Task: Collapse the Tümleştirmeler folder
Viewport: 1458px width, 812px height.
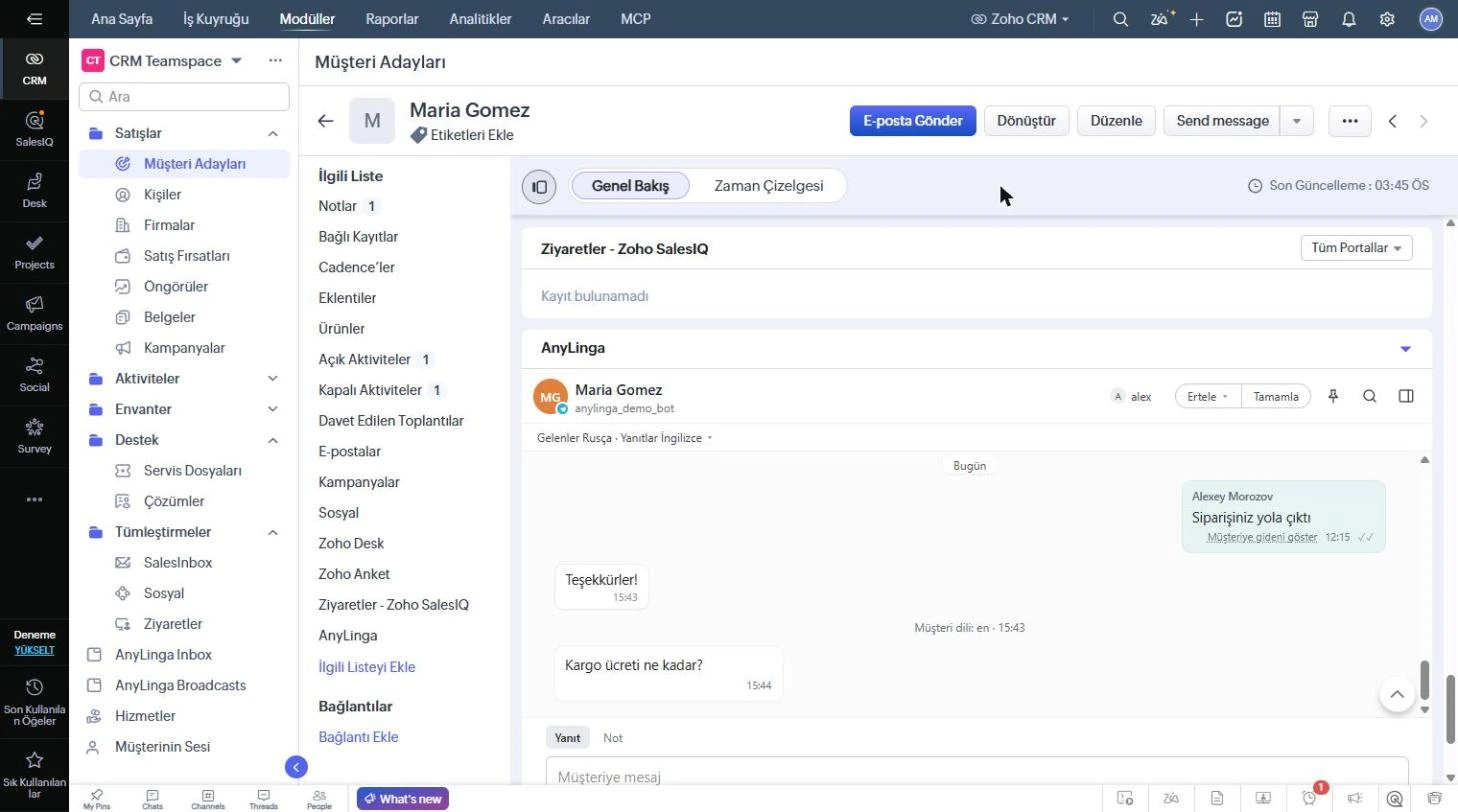Action: (273, 532)
